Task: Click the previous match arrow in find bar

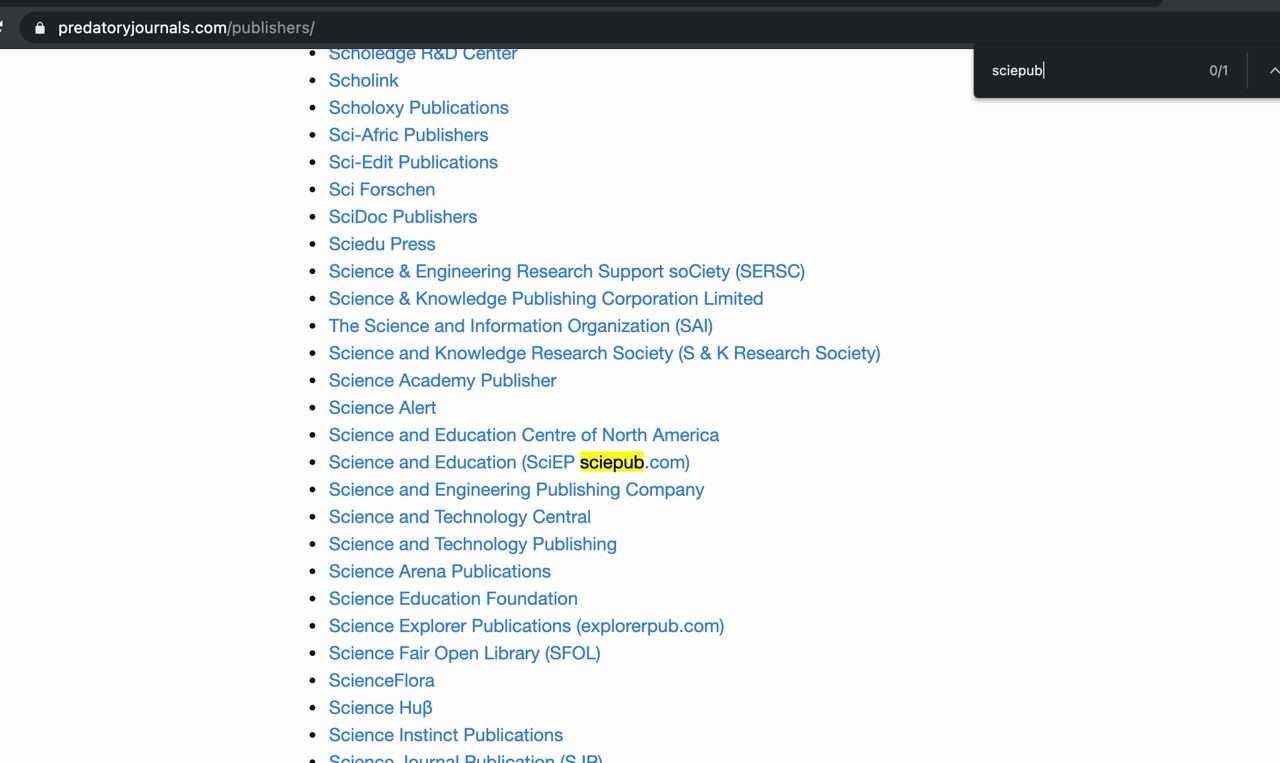Action: [1273, 70]
